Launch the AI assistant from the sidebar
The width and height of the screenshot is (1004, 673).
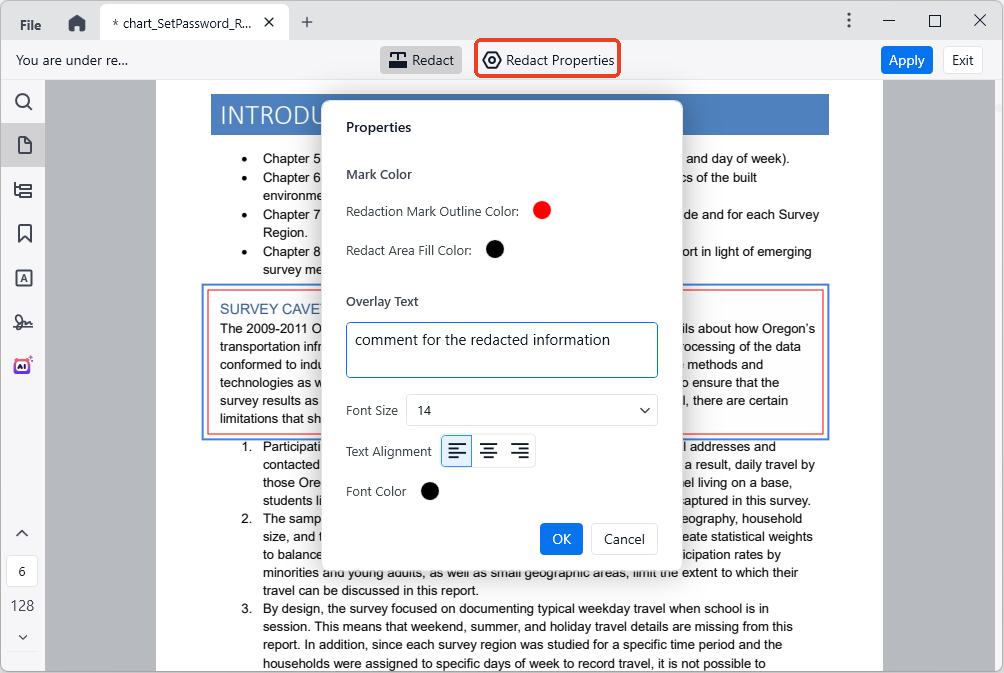[x=23, y=365]
